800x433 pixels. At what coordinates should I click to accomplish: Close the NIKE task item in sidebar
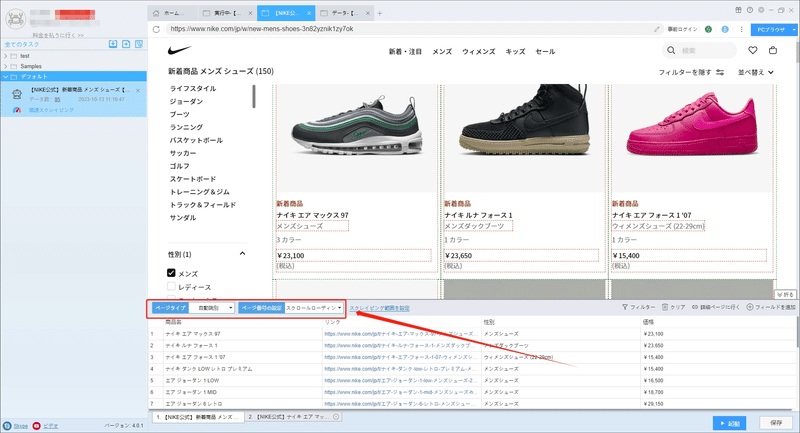point(138,90)
